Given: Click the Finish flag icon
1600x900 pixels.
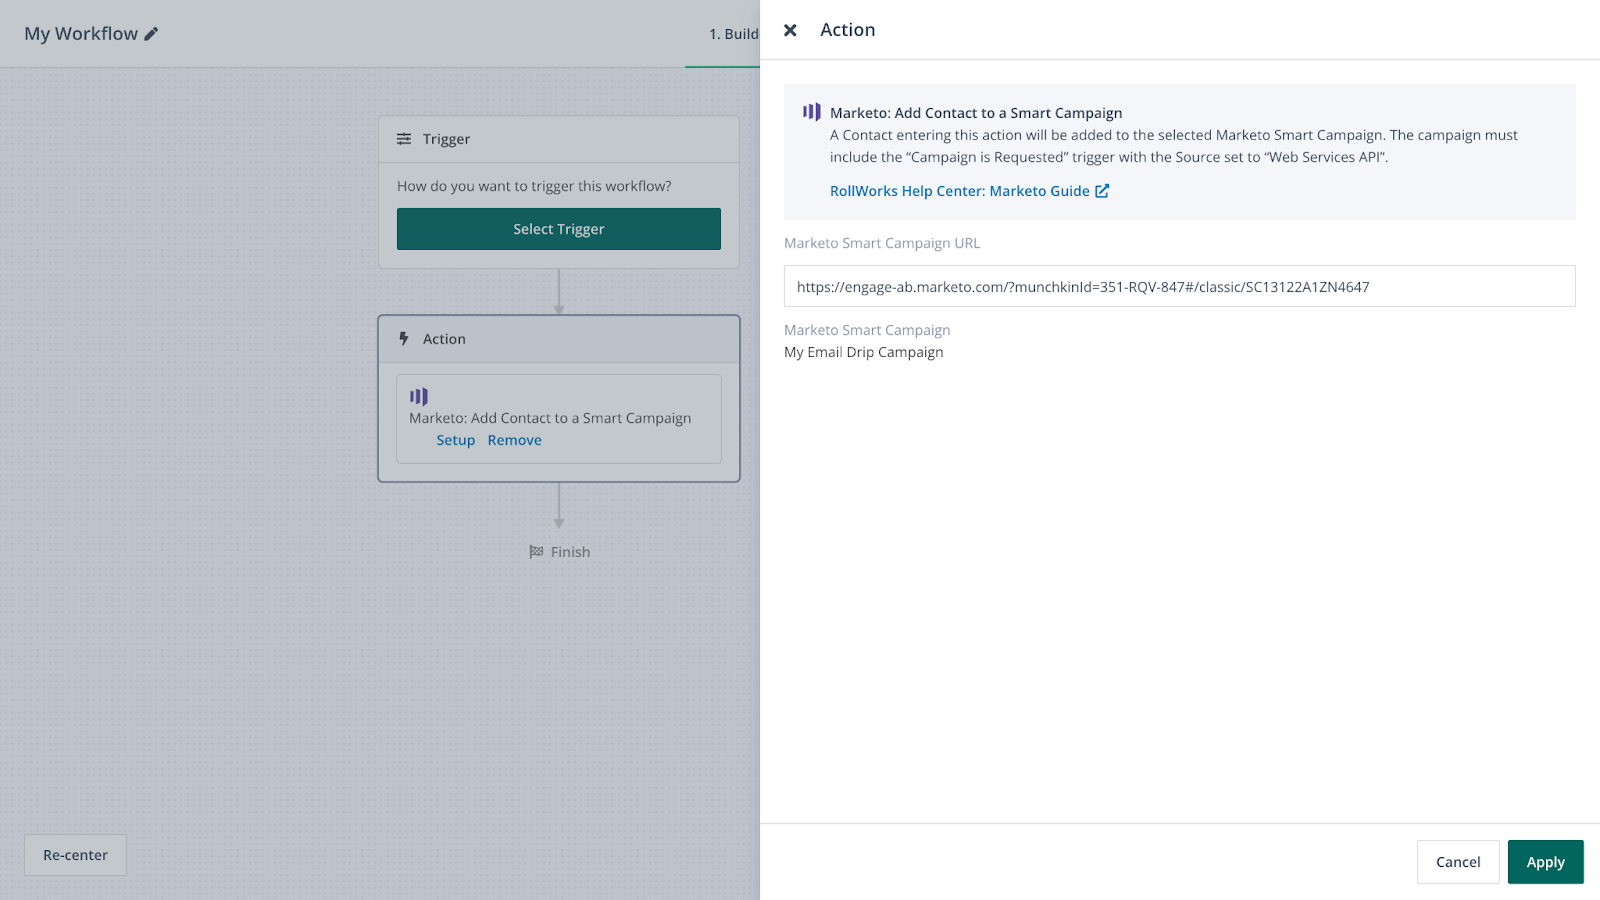Looking at the screenshot, I should [536, 552].
